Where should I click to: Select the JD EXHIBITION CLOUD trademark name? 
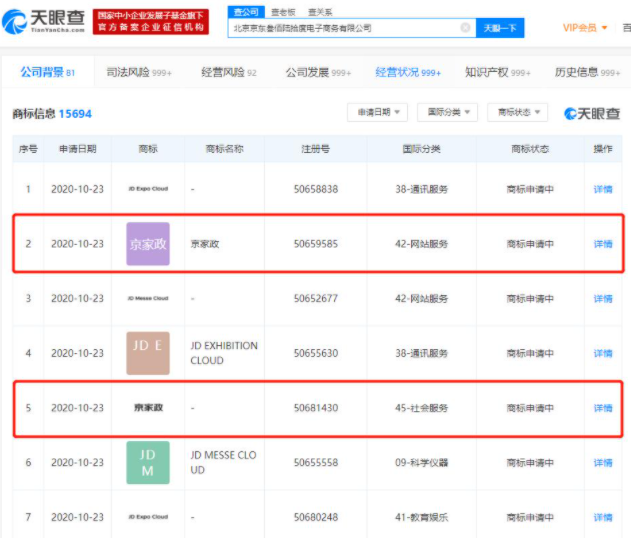224,353
